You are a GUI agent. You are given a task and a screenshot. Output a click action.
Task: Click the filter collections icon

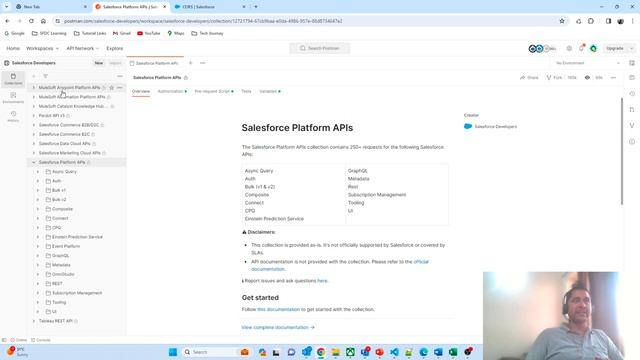coord(45,76)
